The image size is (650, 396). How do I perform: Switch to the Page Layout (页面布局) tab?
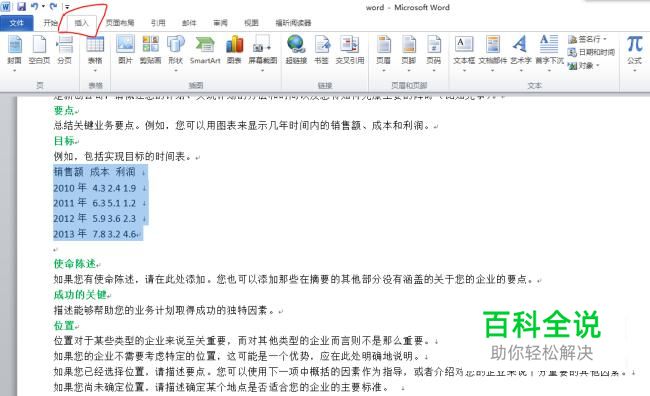[120, 23]
